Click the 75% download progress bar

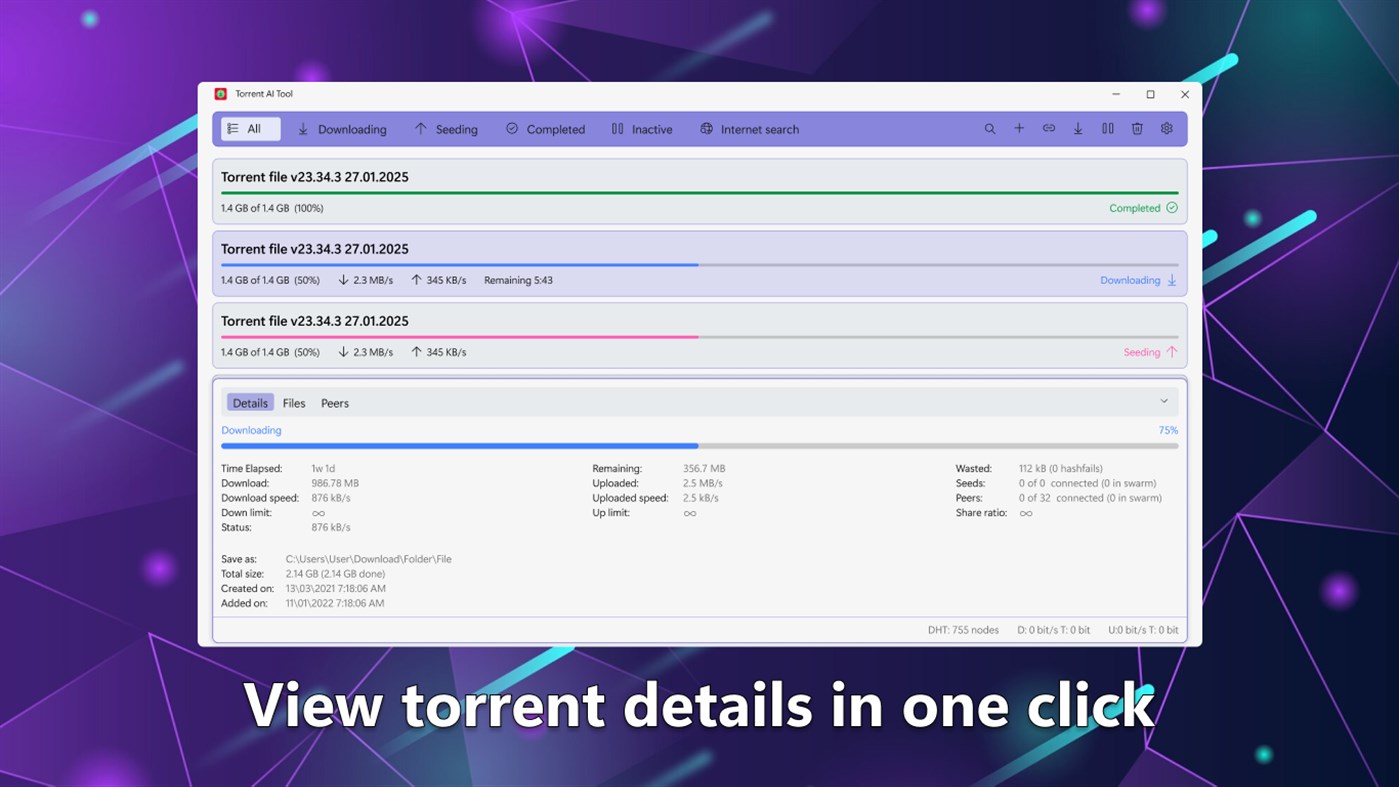[x=700, y=446]
